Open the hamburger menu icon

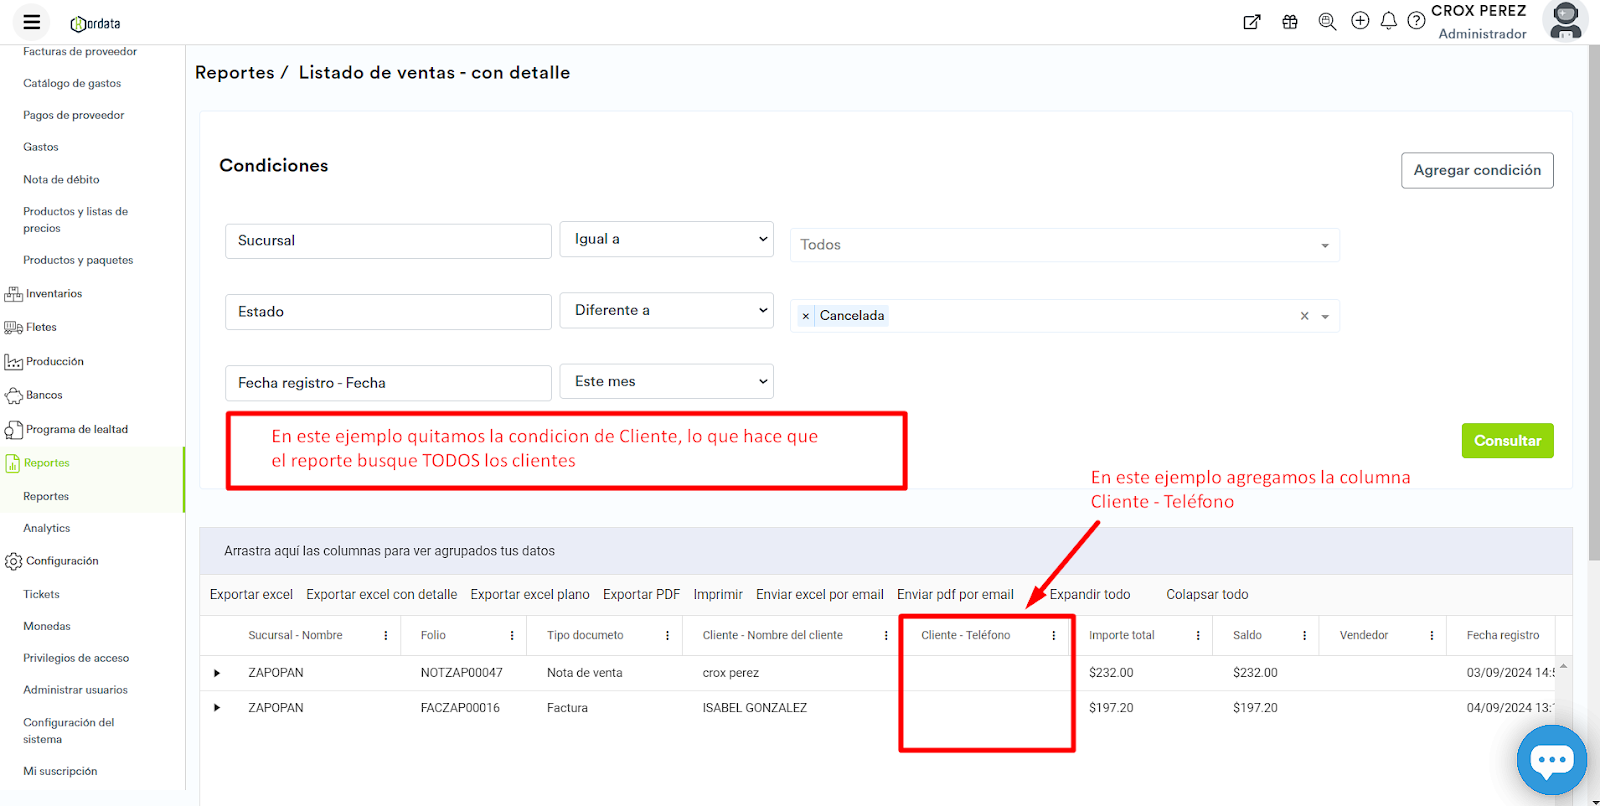(x=32, y=22)
